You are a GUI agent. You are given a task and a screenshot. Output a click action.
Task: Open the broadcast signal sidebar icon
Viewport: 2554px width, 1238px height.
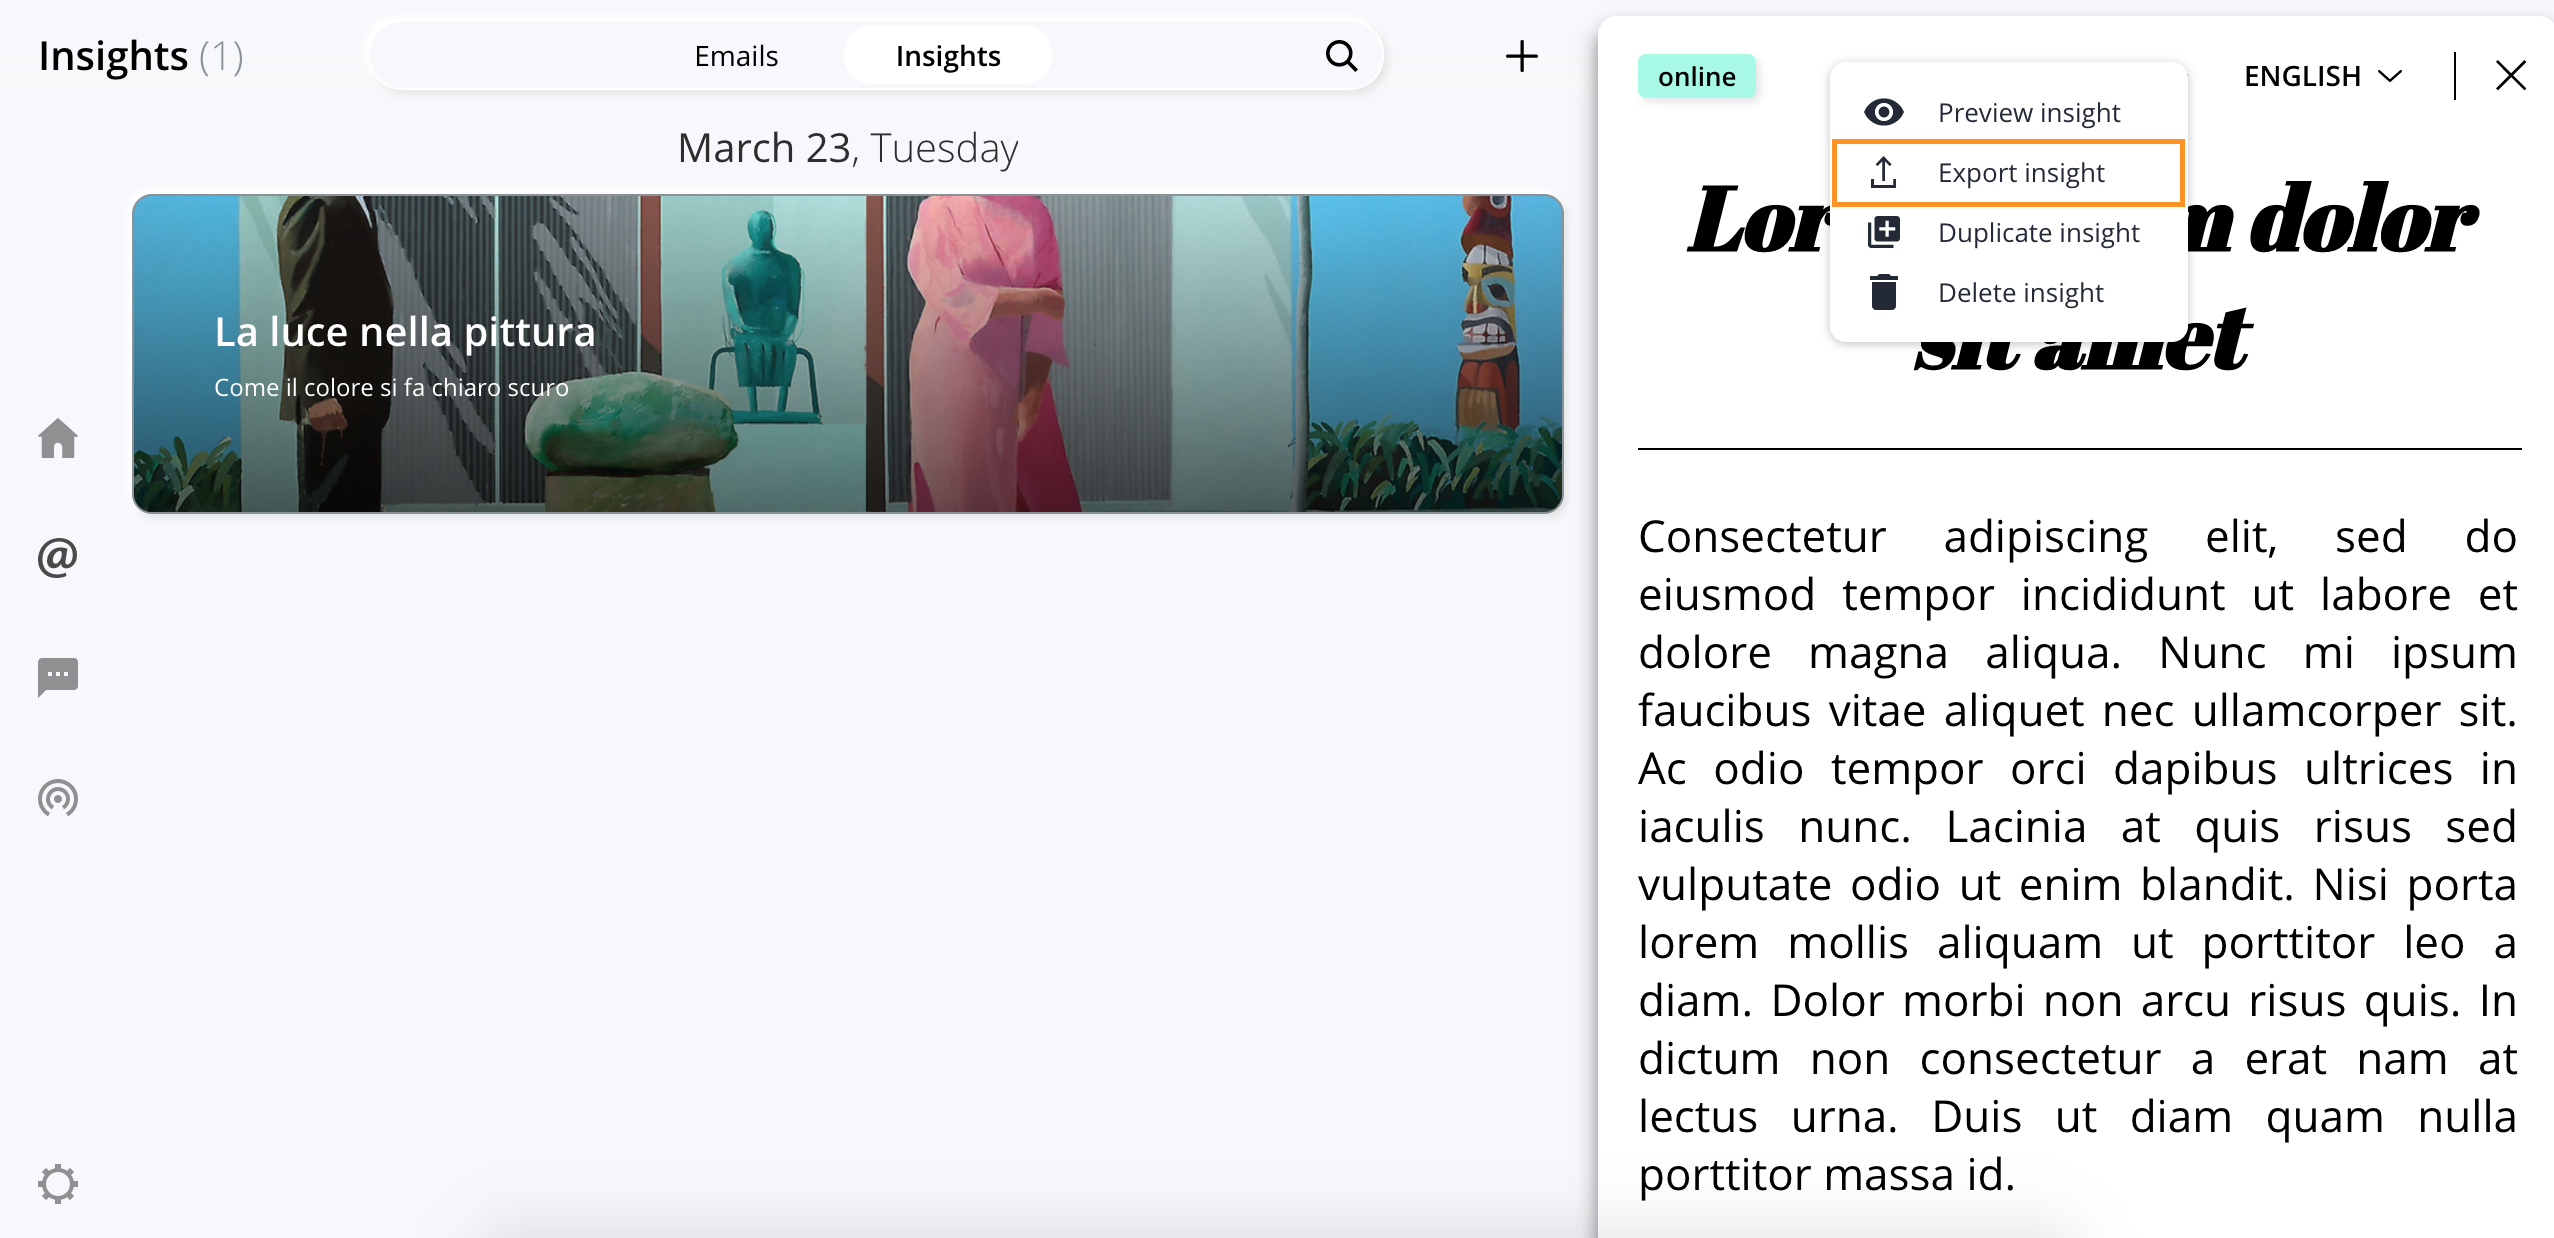pyautogui.click(x=58, y=798)
